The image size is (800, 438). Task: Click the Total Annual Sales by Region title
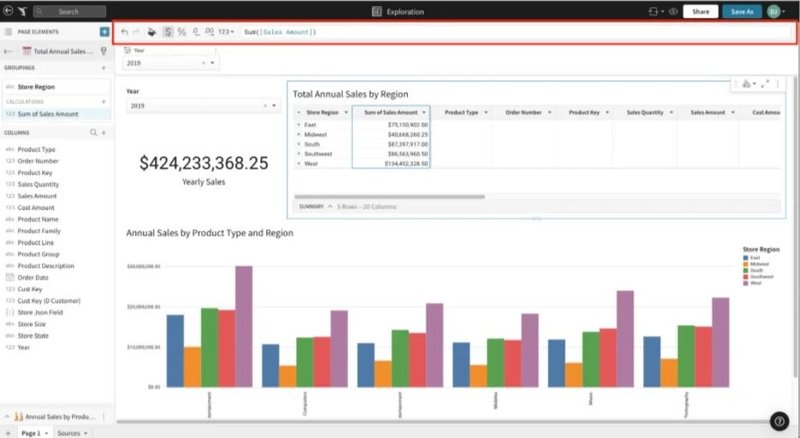click(x=351, y=94)
